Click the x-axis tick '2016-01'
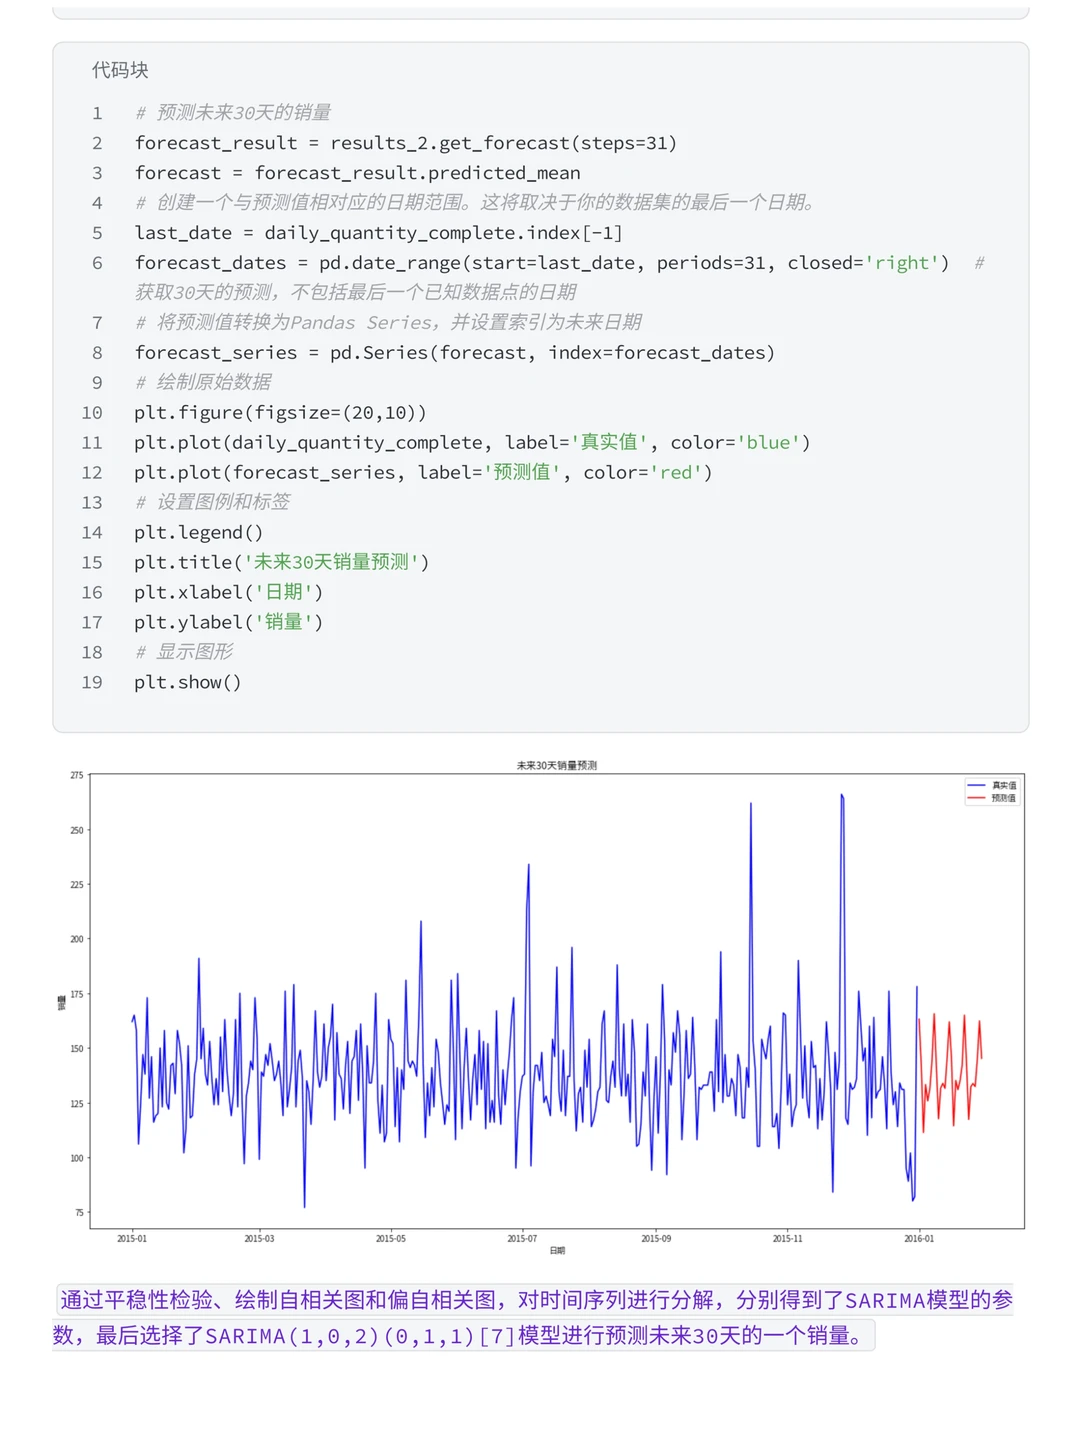This screenshot has width=1080, height=1440. (919, 1239)
